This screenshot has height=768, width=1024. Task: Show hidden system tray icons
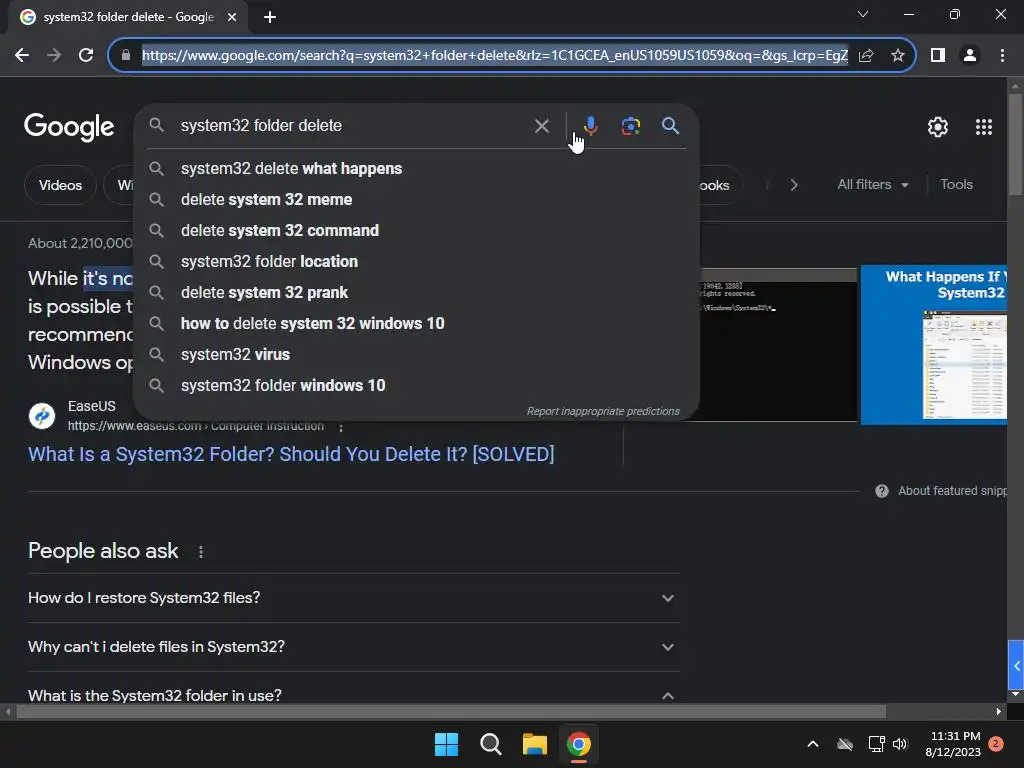813,744
